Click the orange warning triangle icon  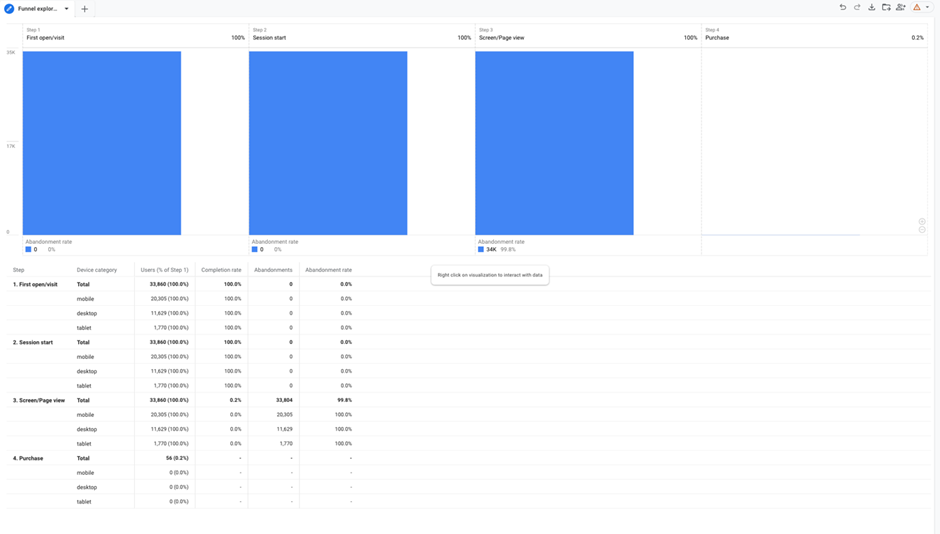click(x=916, y=8)
